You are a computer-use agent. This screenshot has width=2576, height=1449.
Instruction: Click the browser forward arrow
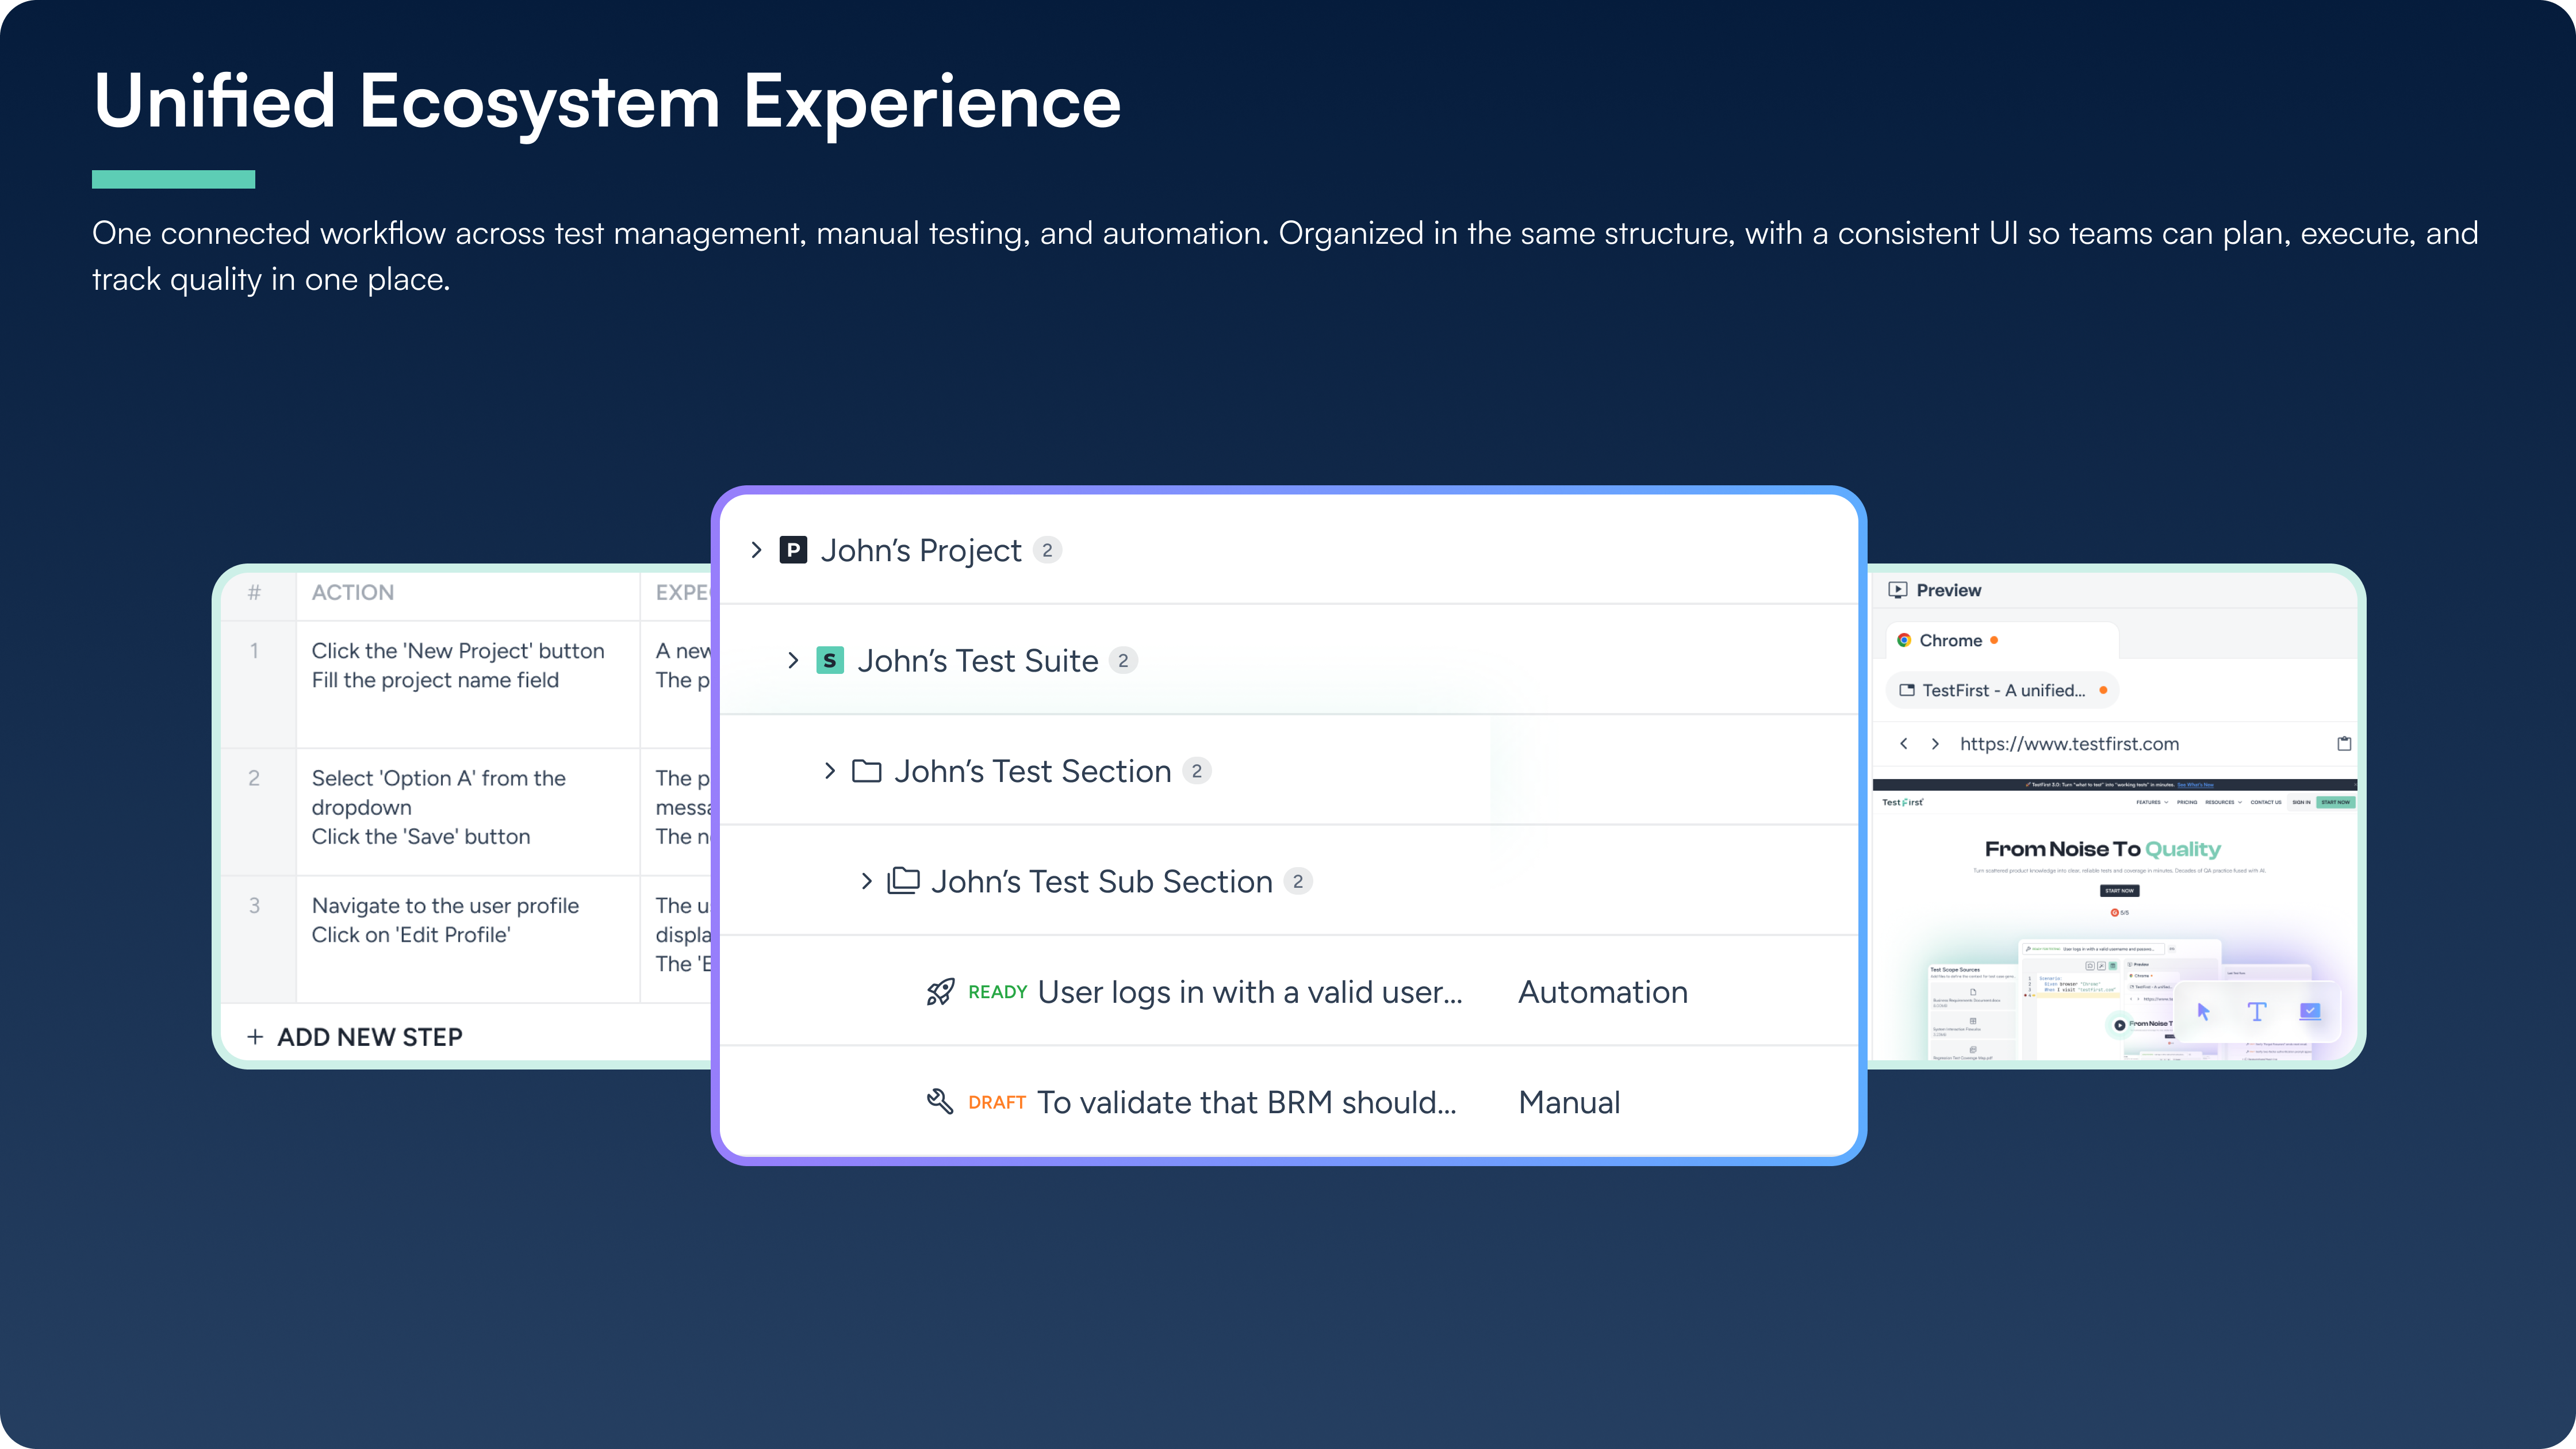[x=1935, y=743]
